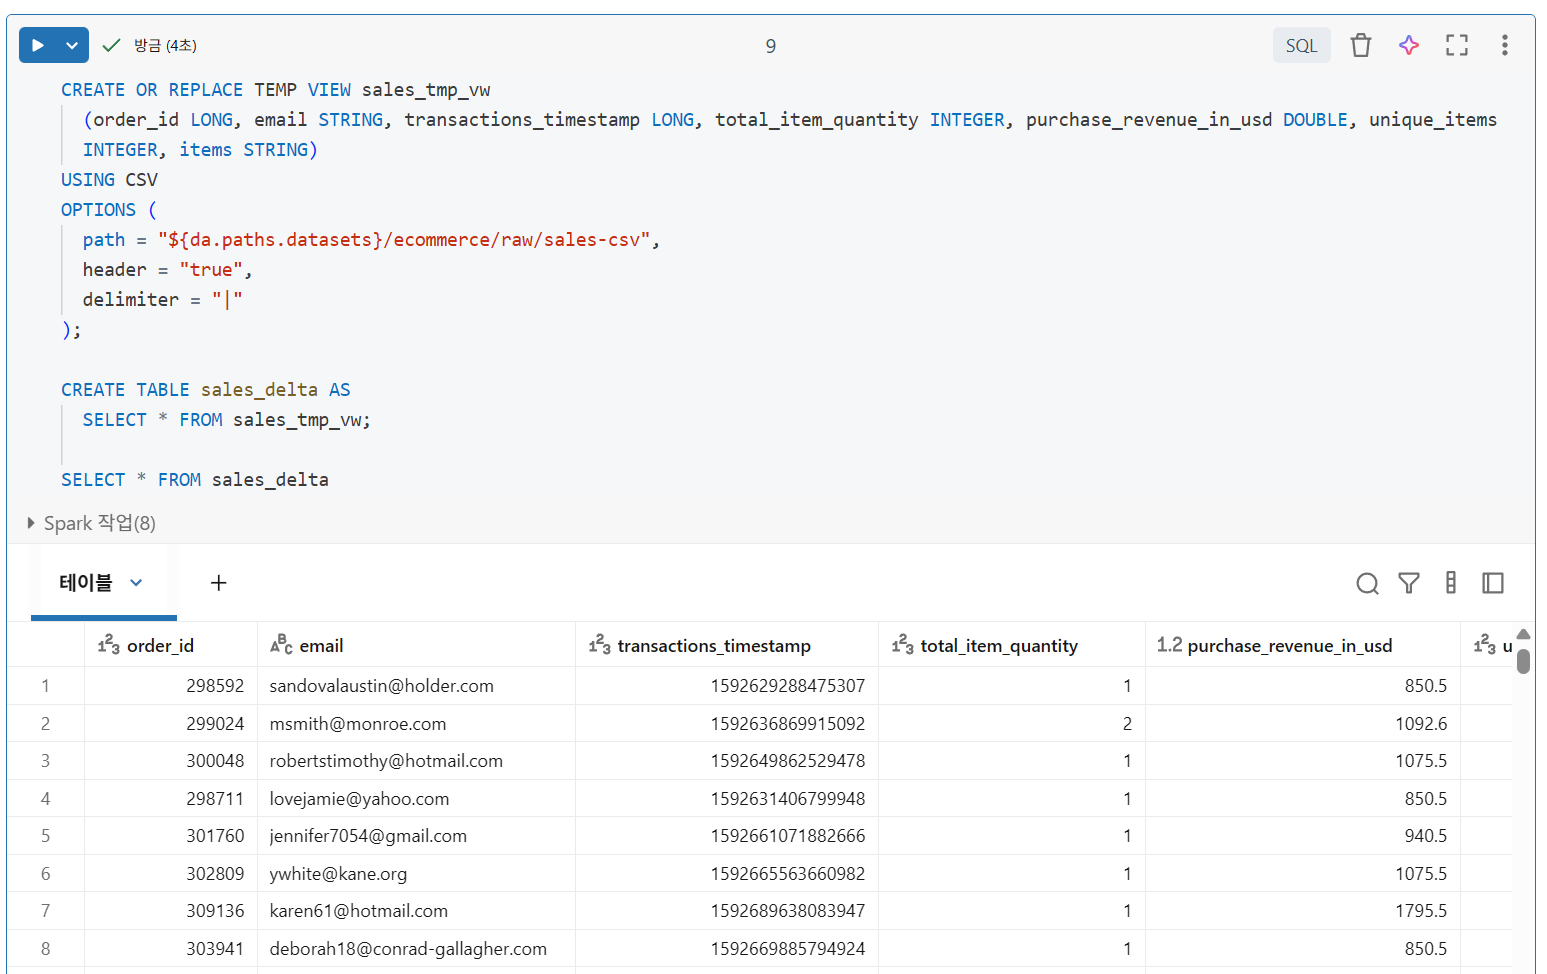The image size is (1547, 974).
Task: Select cell jennifer7054@gmail.com
Action: click(416, 836)
